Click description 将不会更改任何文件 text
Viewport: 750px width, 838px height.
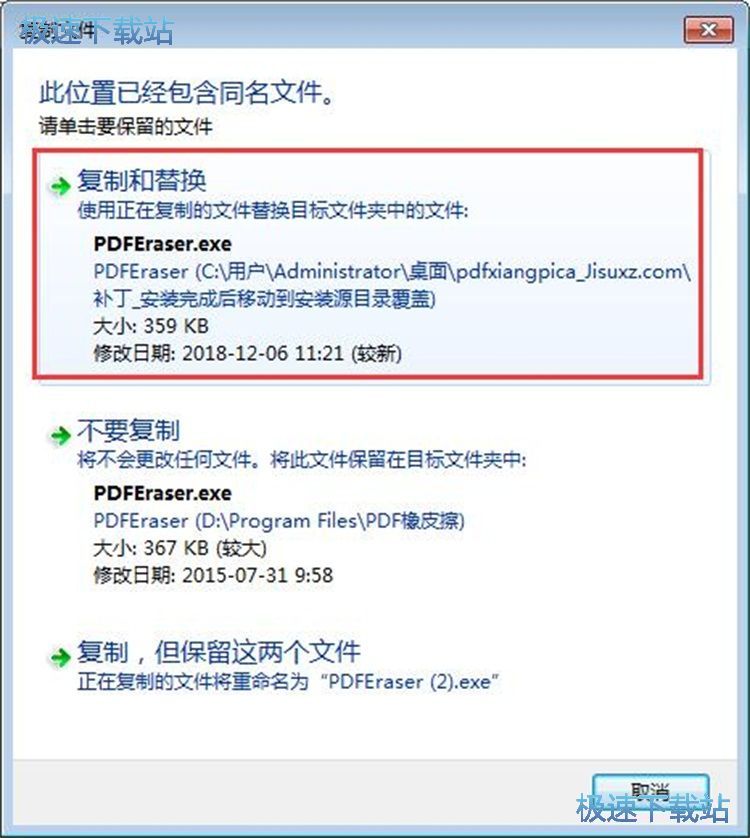click(302, 459)
